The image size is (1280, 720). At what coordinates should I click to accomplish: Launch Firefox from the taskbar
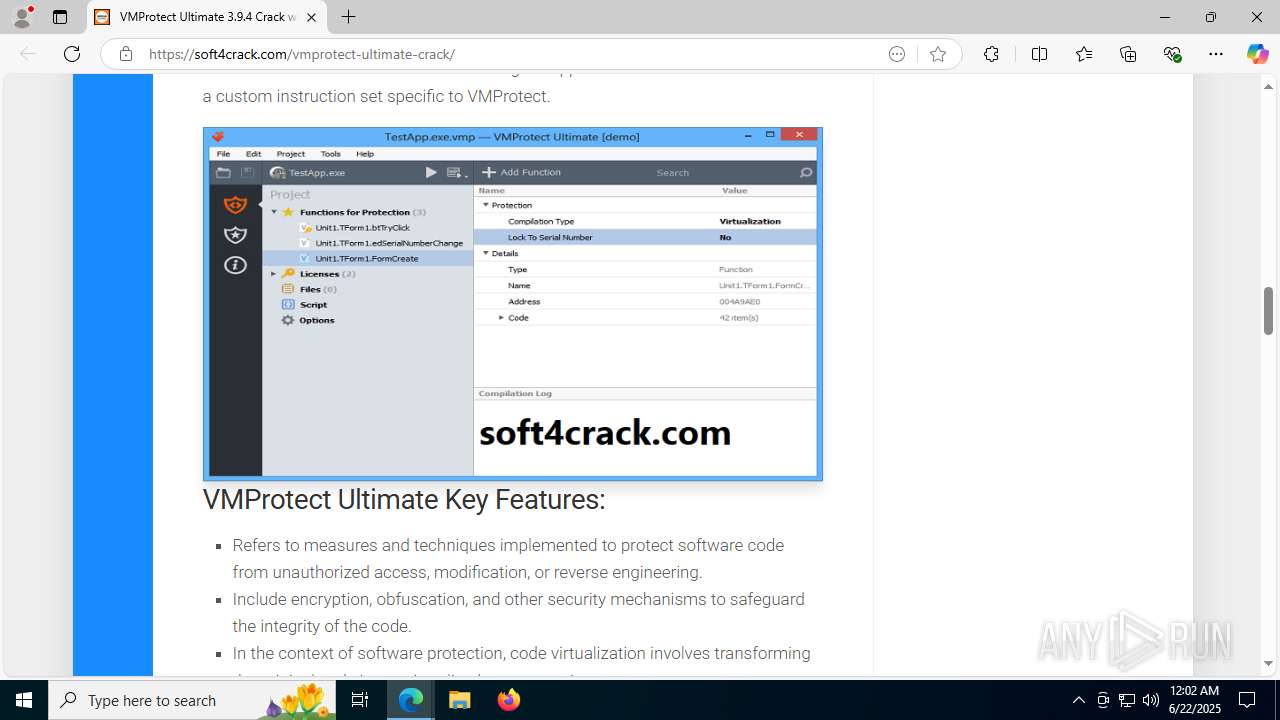[x=509, y=700]
